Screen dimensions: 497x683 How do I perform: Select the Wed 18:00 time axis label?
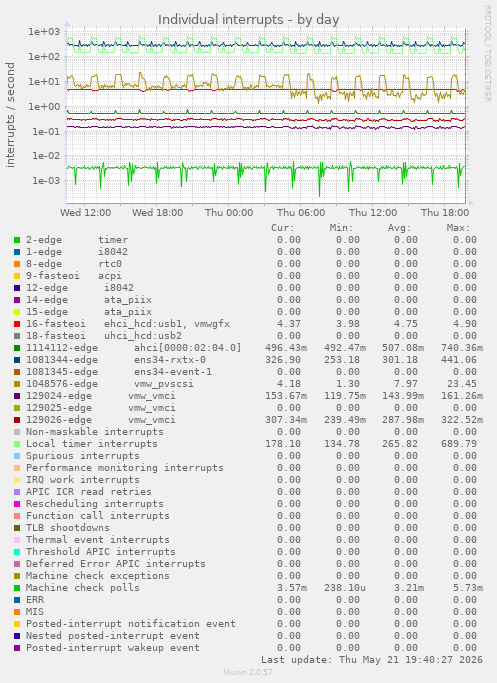tap(157, 213)
